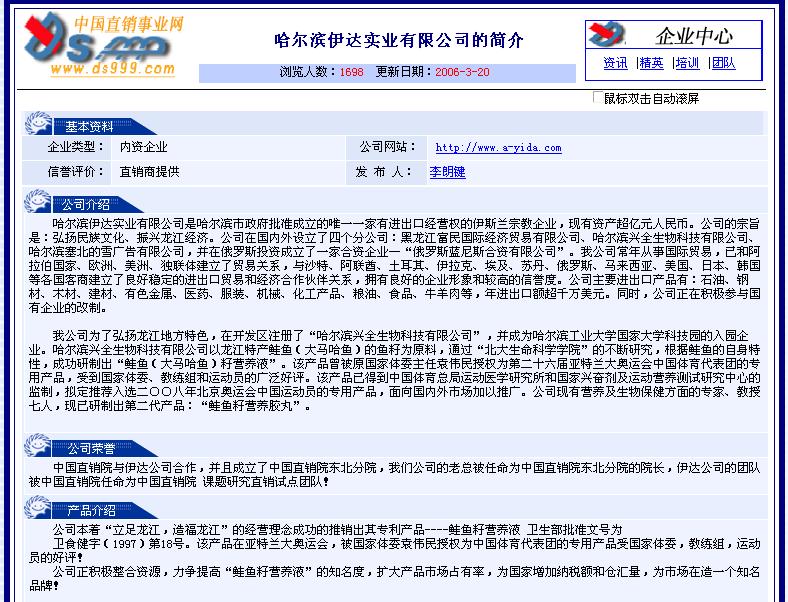The height and width of the screenshot is (602, 788).
Task: Open publisher 李朗键 profile link
Action: pos(447,172)
